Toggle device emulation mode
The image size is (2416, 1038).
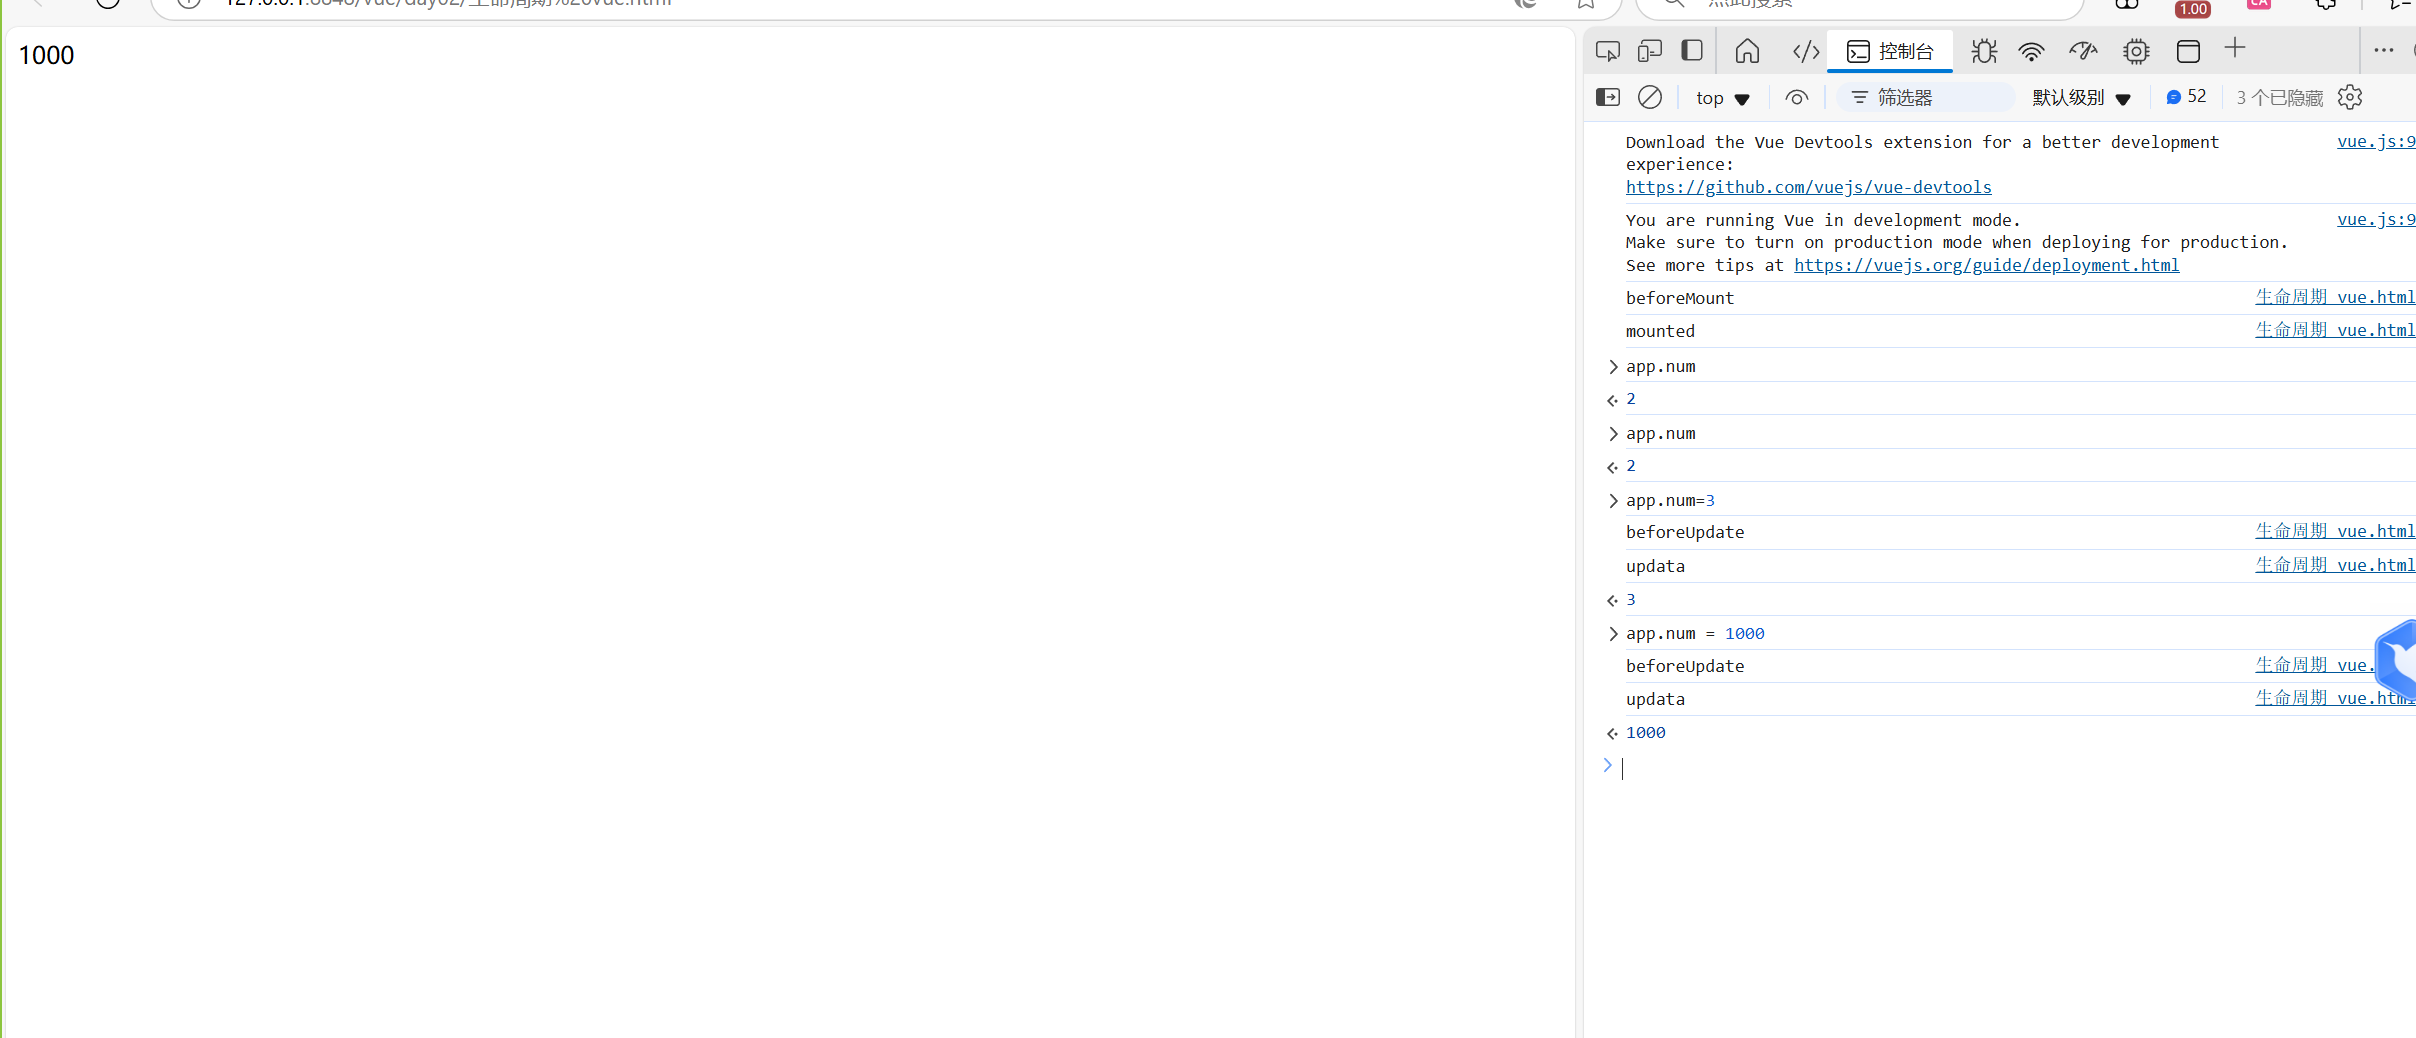point(1649,51)
